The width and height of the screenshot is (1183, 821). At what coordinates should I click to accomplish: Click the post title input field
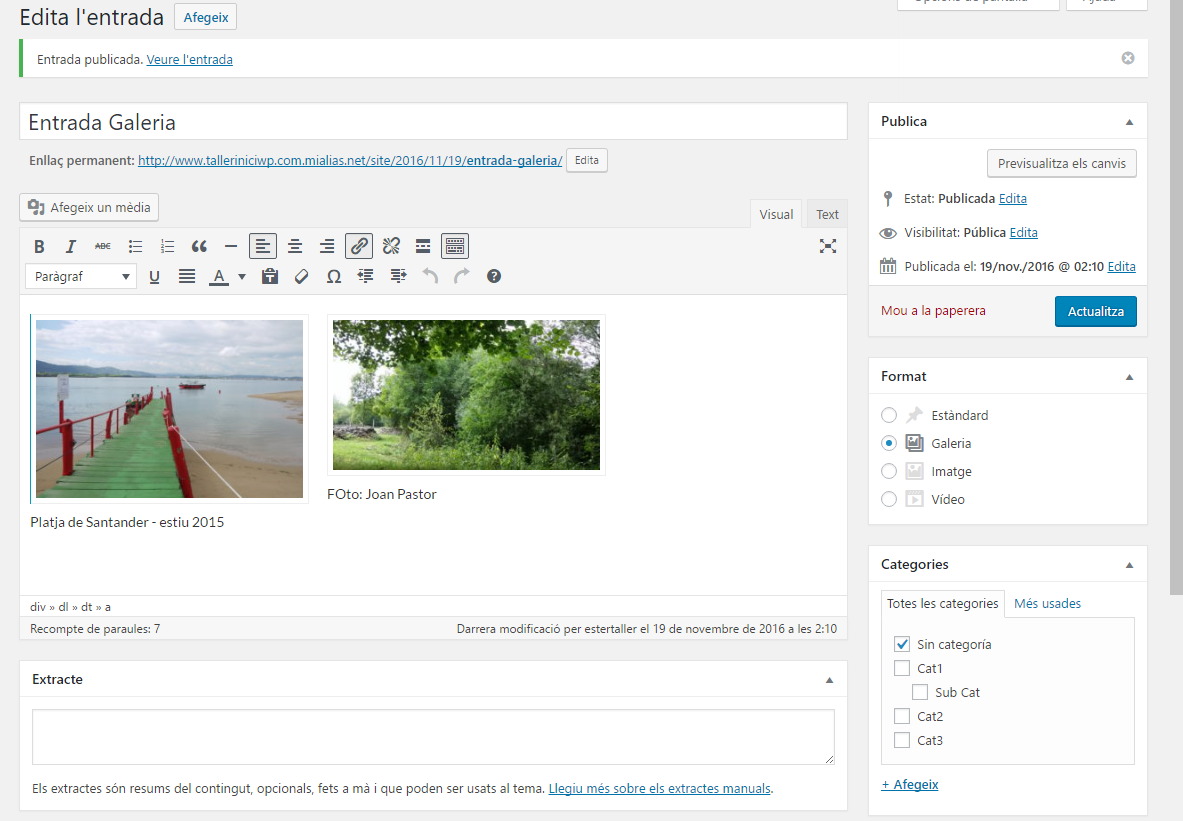[433, 121]
